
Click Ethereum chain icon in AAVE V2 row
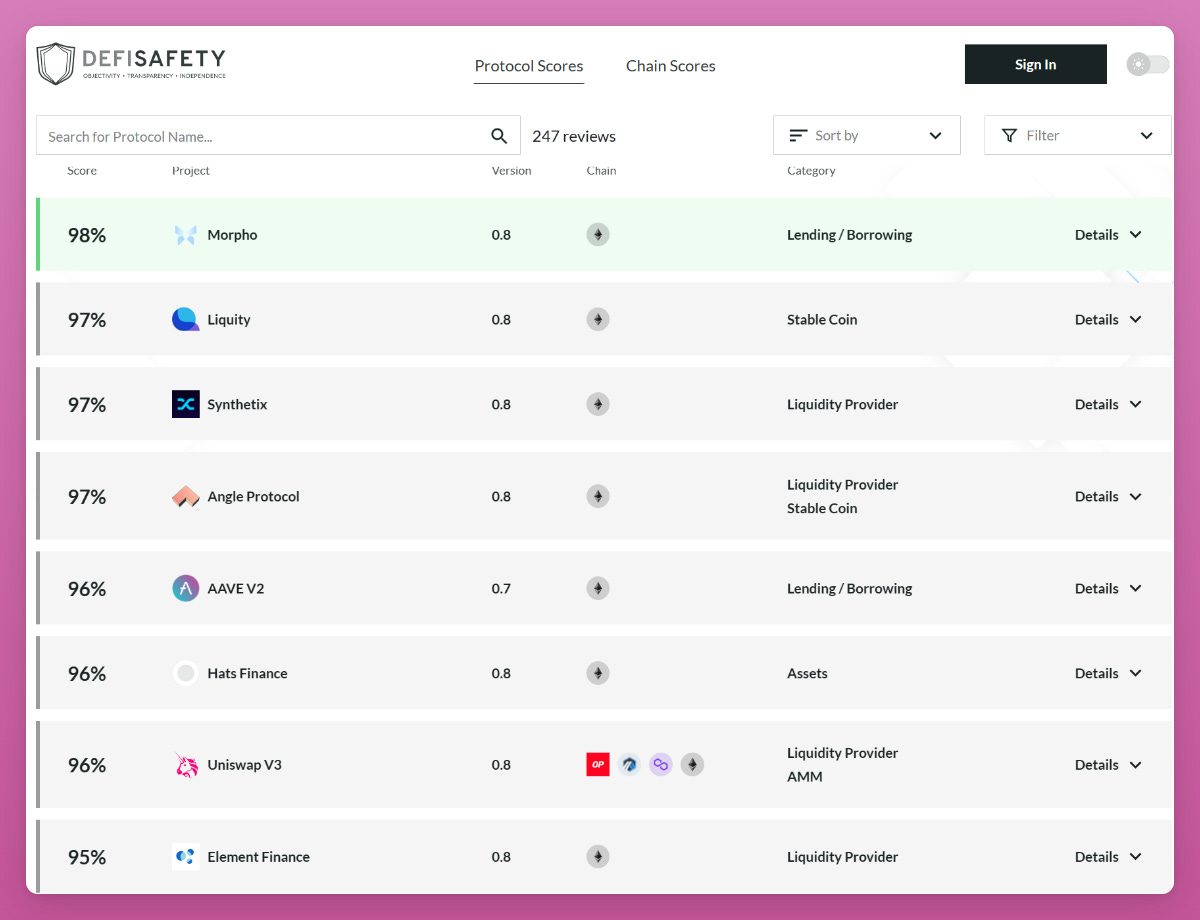pyautogui.click(x=598, y=588)
